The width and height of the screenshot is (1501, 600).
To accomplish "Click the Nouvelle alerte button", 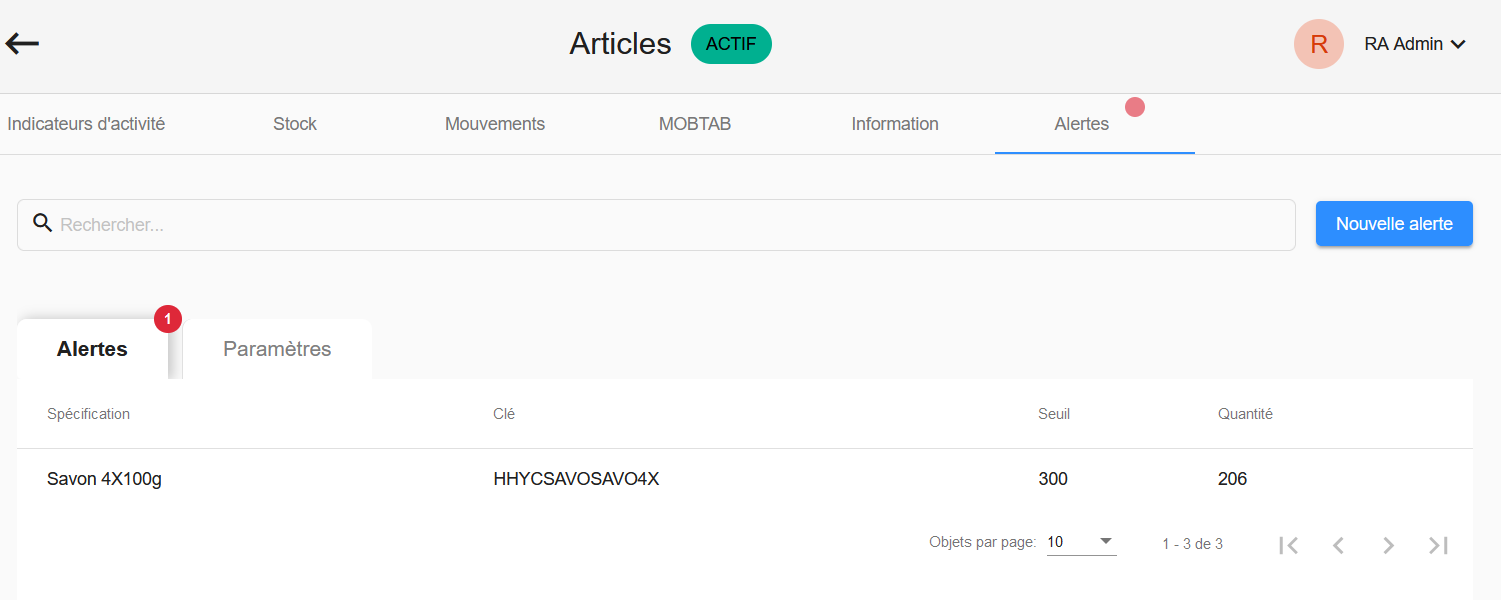I will click(x=1394, y=224).
